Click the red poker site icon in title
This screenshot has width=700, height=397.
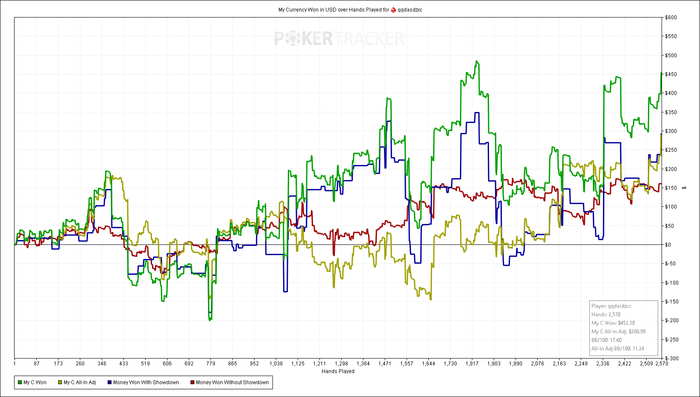coord(393,9)
